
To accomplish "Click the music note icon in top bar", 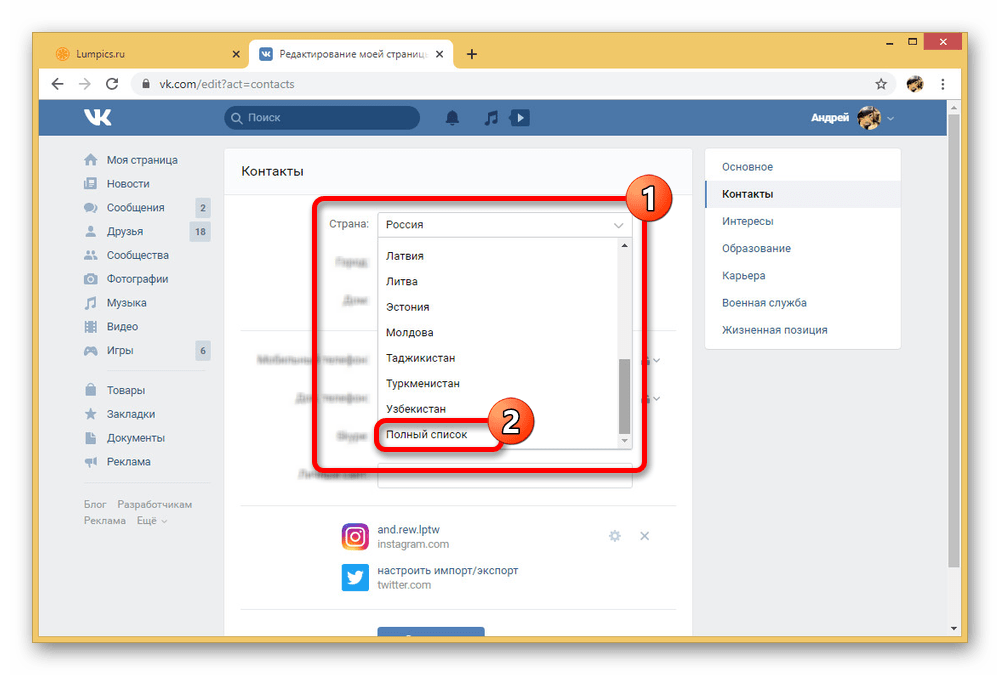I will click(x=490, y=117).
